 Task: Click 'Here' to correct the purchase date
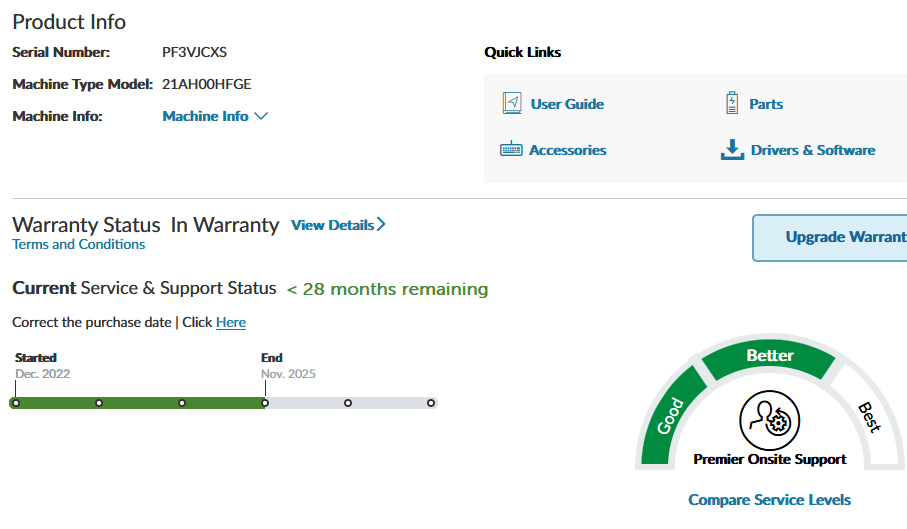[x=231, y=322]
